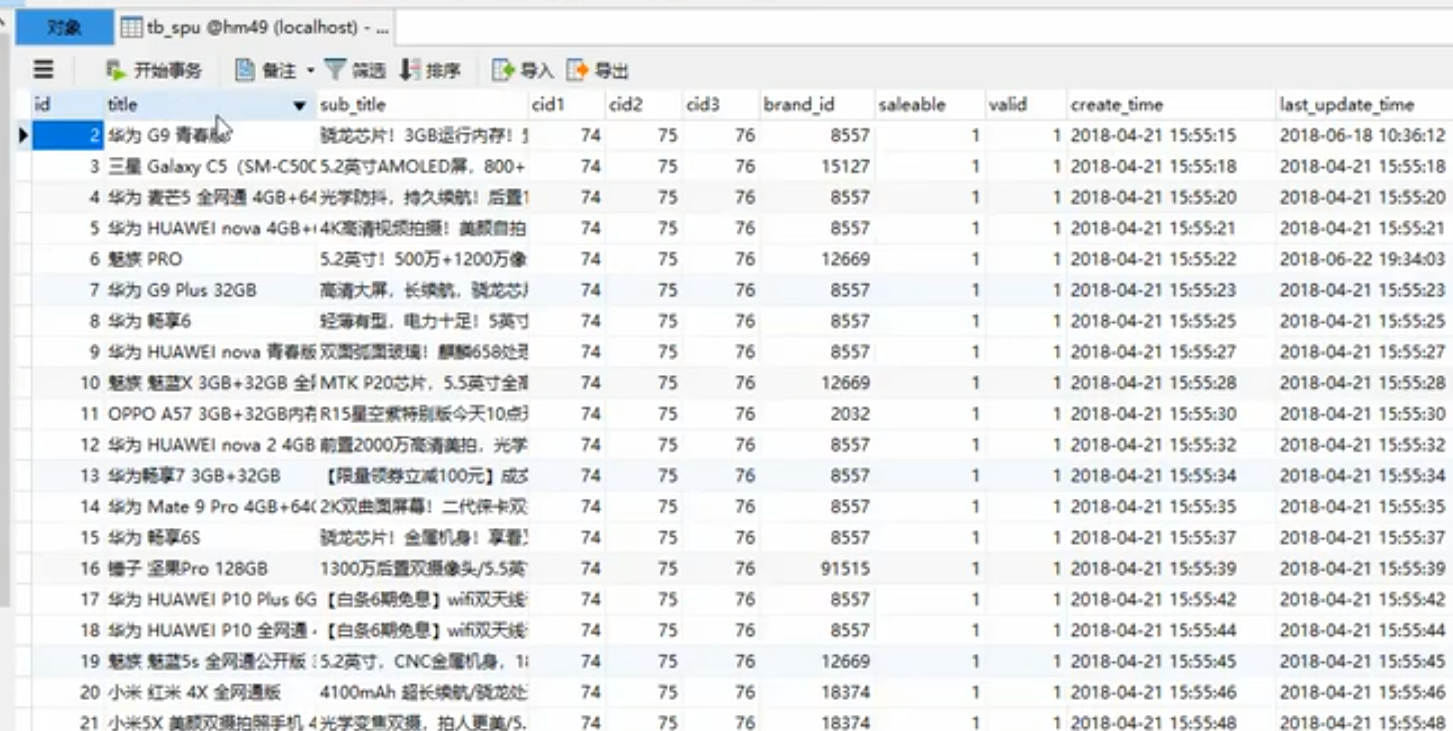Click the Sort (排序) button
Viewport: 1453px width, 731px height.
(430, 70)
